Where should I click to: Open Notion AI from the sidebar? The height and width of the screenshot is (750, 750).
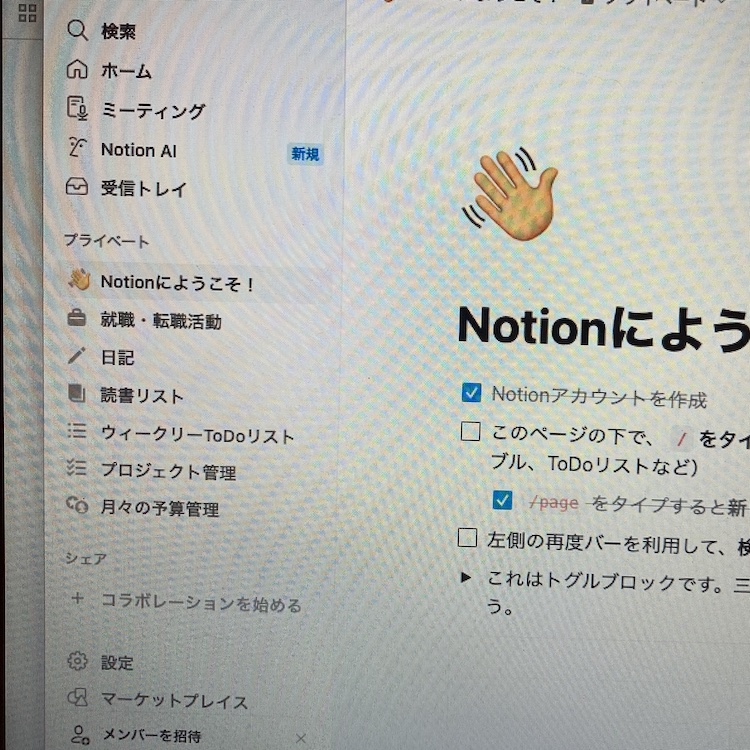pyautogui.click(x=139, y=150)
